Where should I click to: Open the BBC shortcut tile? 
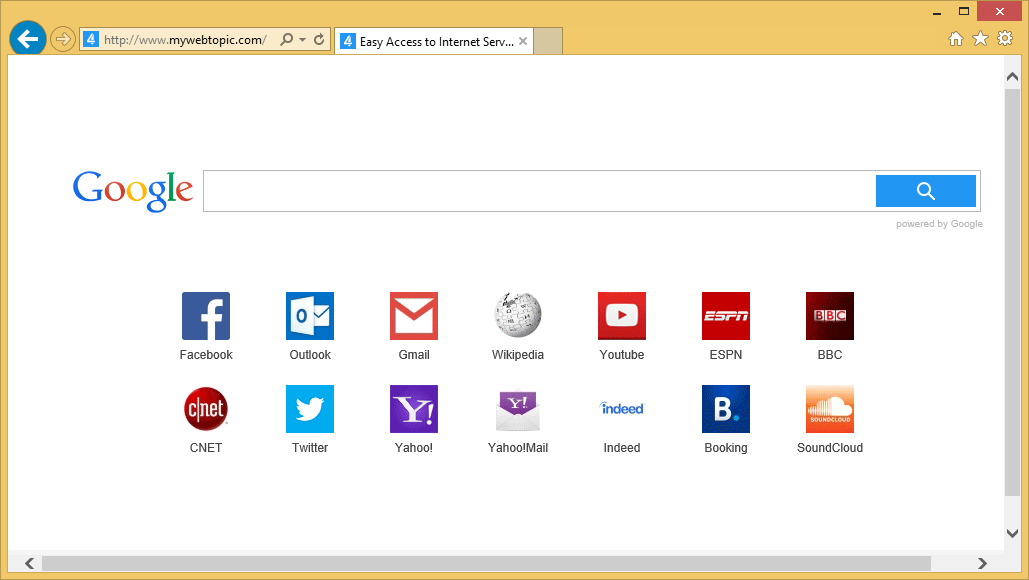click(x=829, y=315)
